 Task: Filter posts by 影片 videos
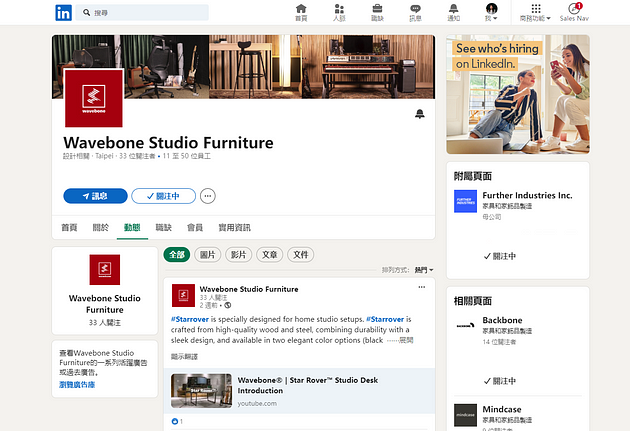pyautogui.click(x=239, y=255)
